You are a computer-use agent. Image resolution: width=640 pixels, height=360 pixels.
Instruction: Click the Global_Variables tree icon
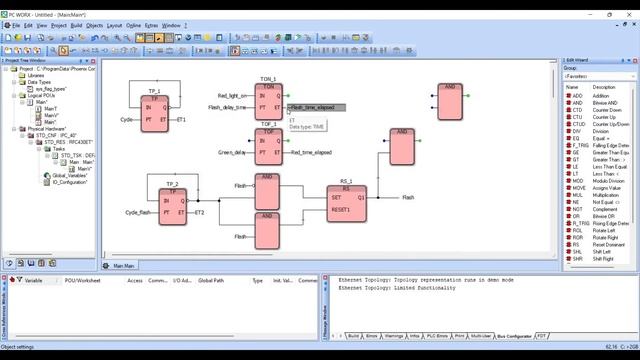(x=47, y=176)
